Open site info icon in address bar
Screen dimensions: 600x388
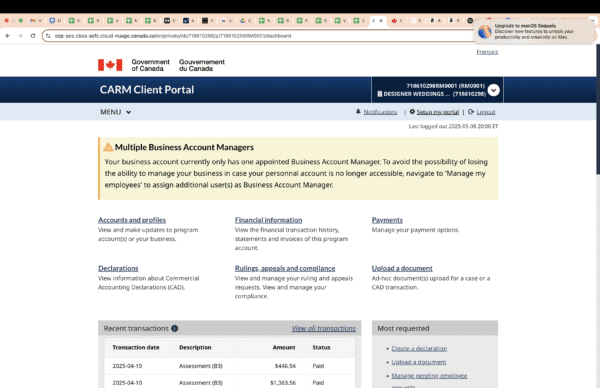(x=48, y=36)
